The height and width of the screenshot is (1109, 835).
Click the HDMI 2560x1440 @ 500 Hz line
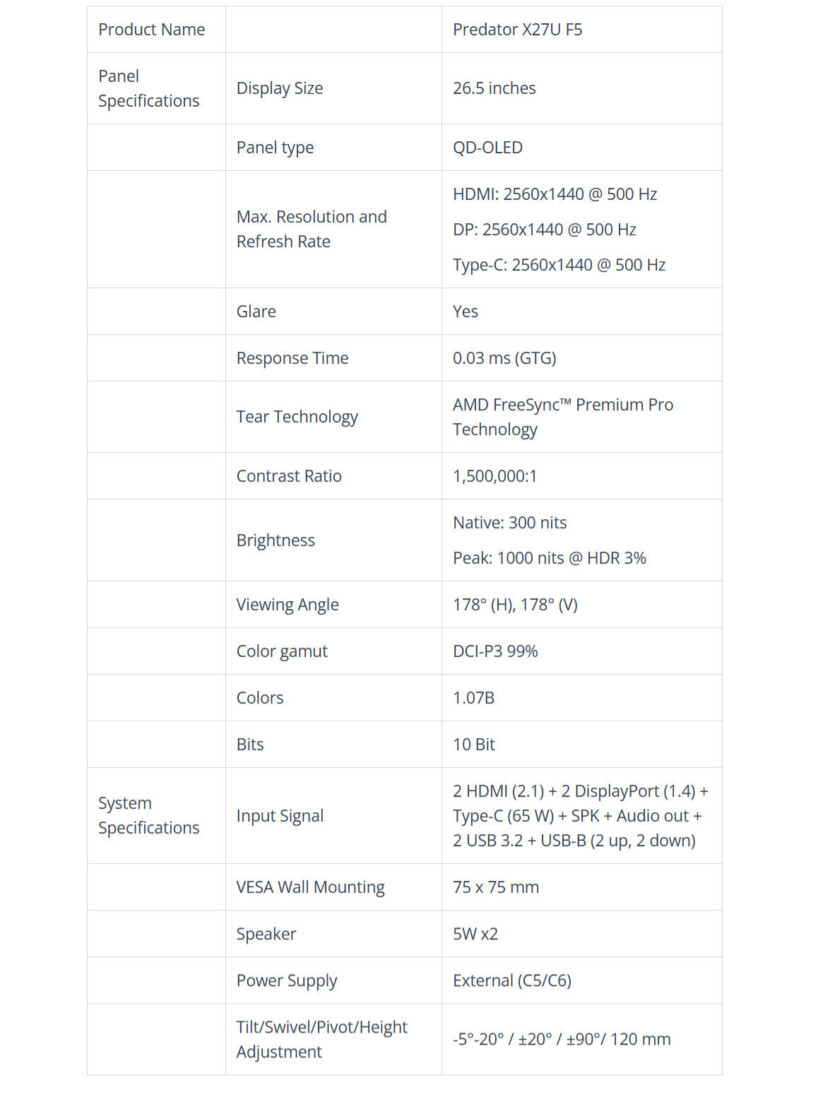coord(554,194)
